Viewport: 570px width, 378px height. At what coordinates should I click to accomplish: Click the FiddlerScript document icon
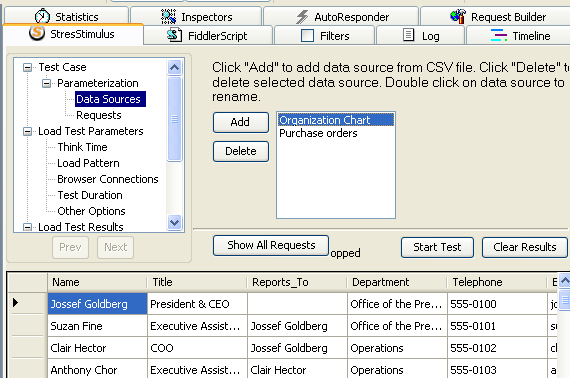(174, 35)
